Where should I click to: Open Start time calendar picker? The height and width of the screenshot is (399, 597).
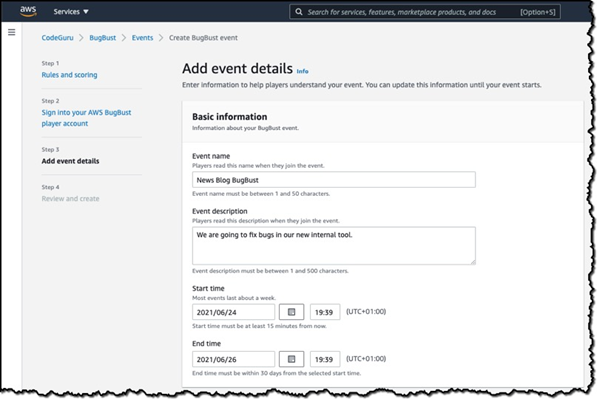tap(291, 312)
